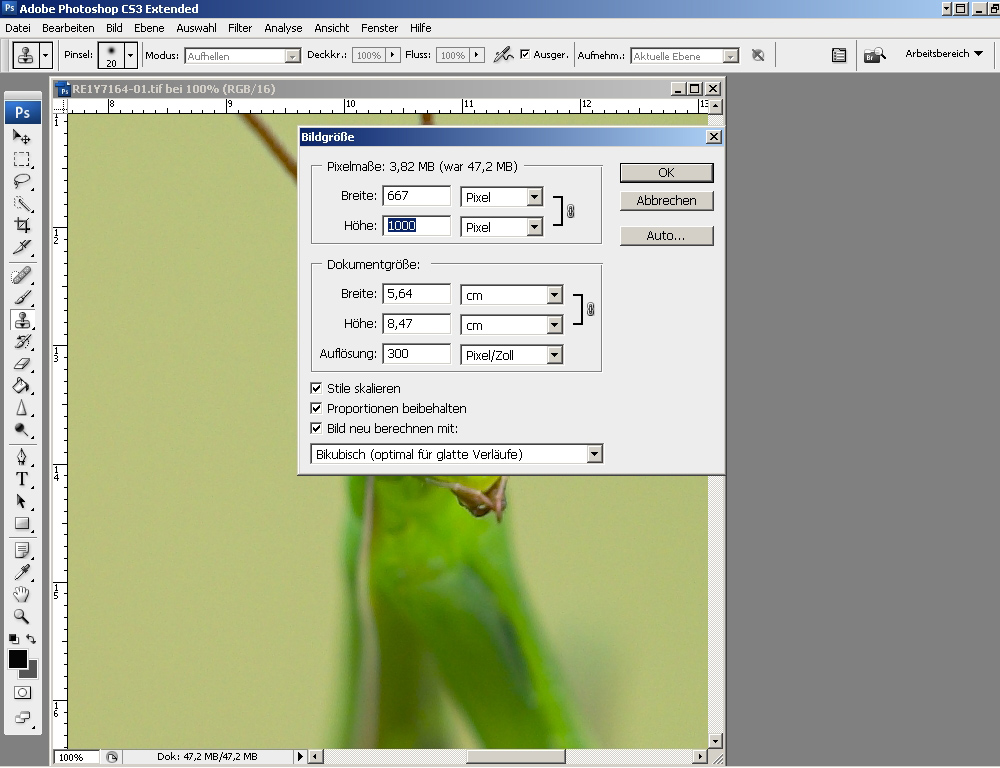The width and height of the screenshot is (1000, 768).
Task: Select the Magic Wand tool
Action: (x=22, y=203)
